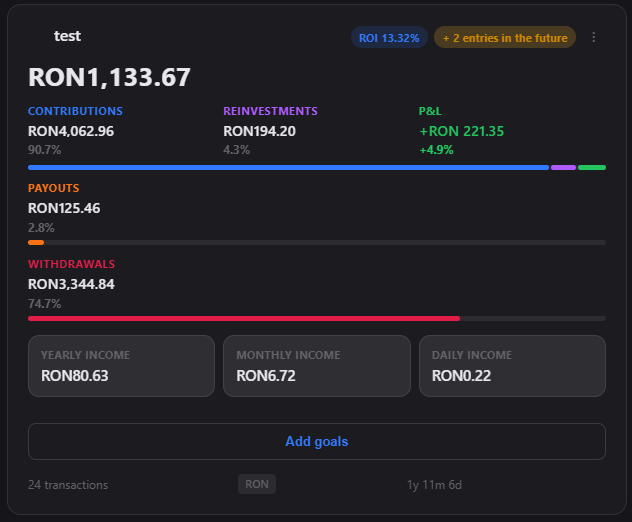The width and height of the screenshot is (632, 522).
Task: Click the RON194.20 reinvestments value
Action: click(260, 131)
